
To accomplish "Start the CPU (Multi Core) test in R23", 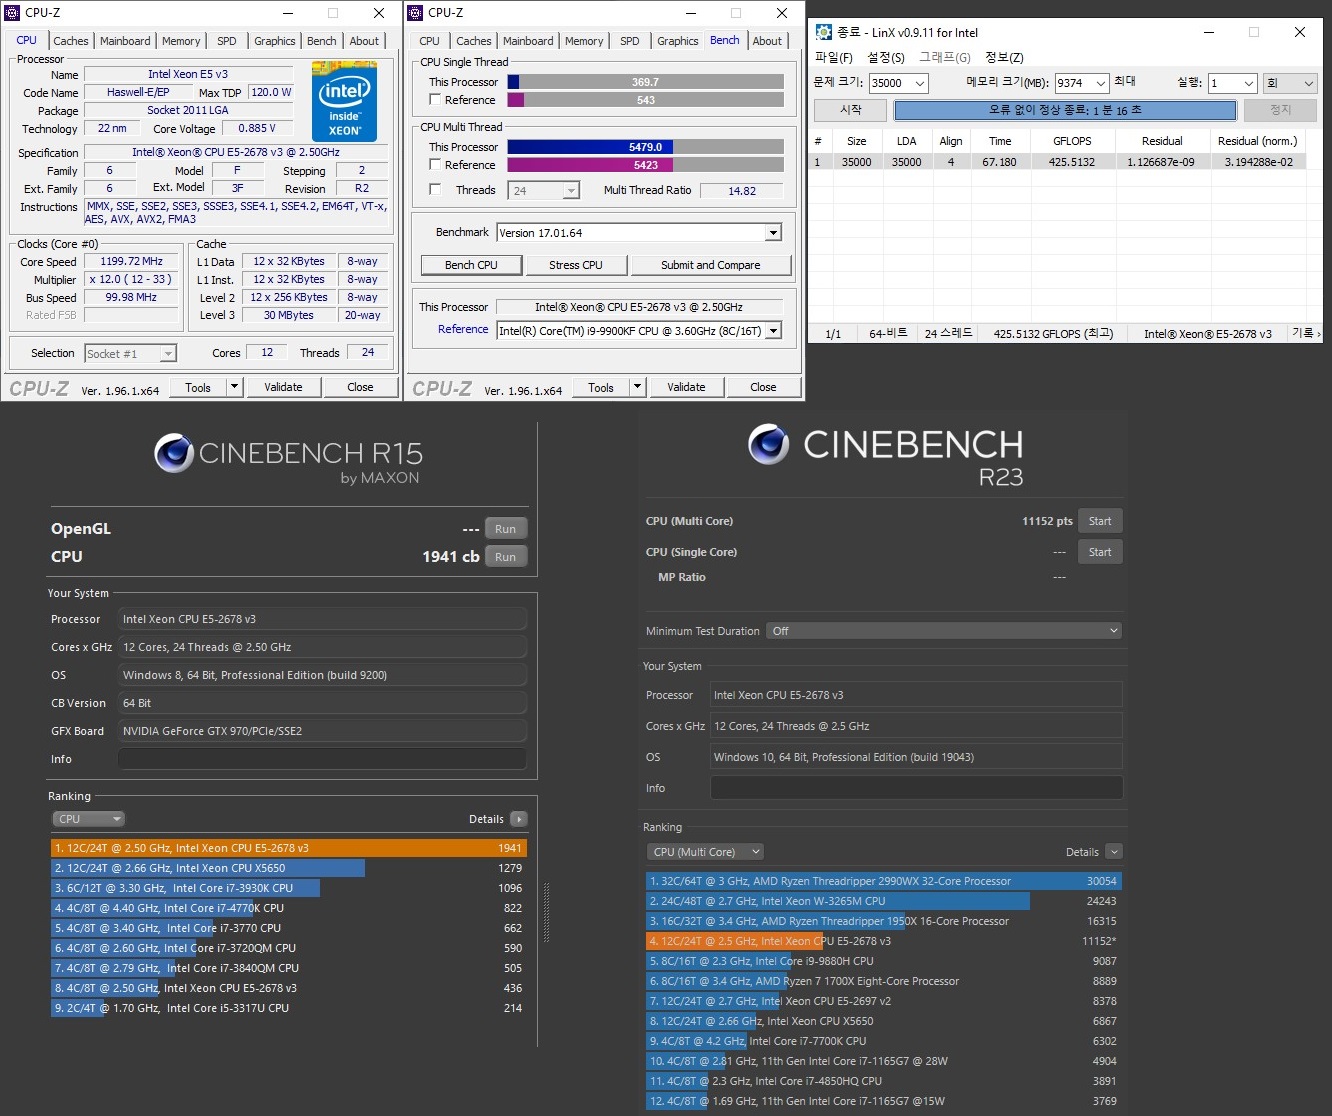I will click(1100, 521).
